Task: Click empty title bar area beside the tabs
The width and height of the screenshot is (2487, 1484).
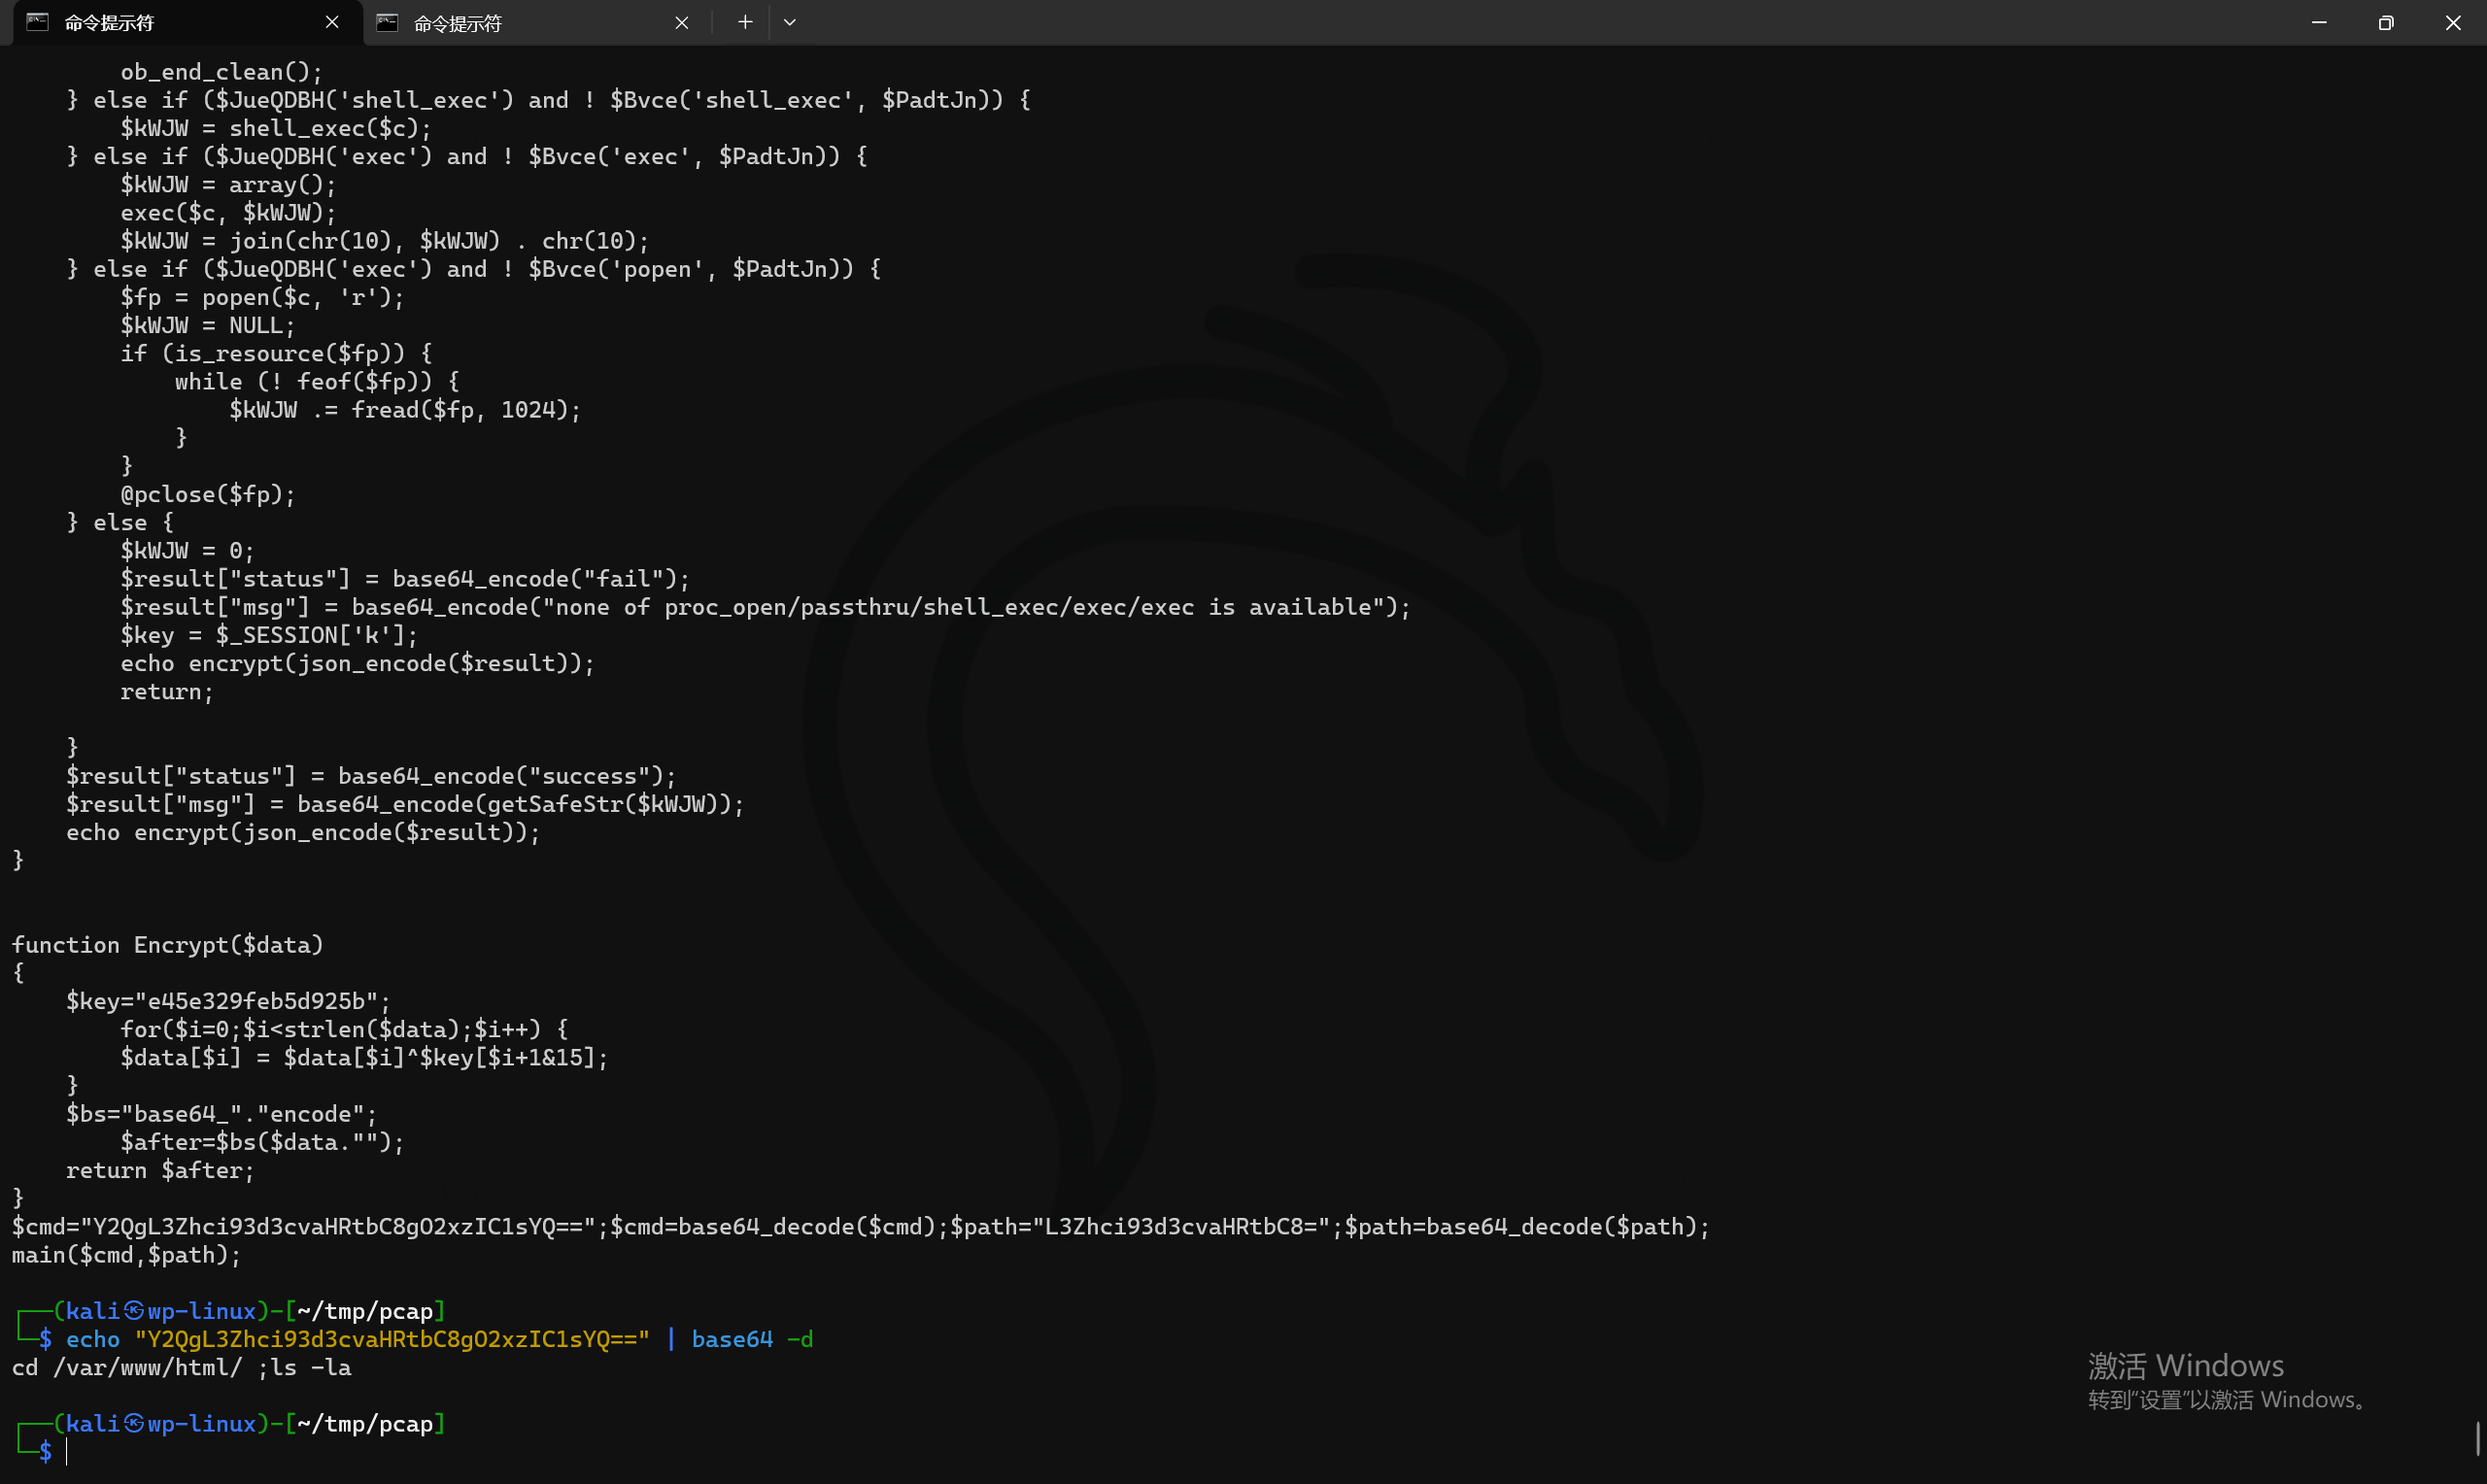Action: click(1500, 22)
